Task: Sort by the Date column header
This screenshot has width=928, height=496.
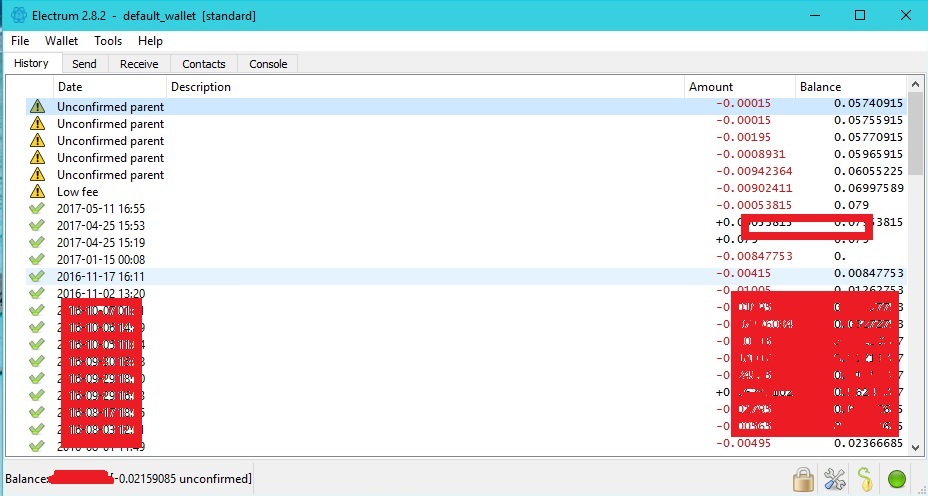Action: tap(109, 87)
